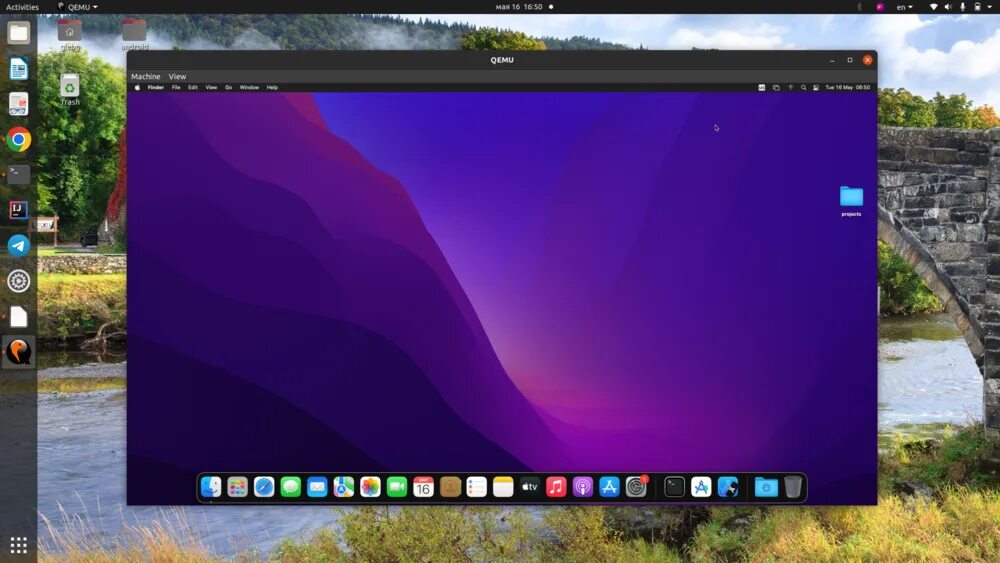Maximize the QEMU window
This screenshot has height=563, width=1000.
(849, 60)
